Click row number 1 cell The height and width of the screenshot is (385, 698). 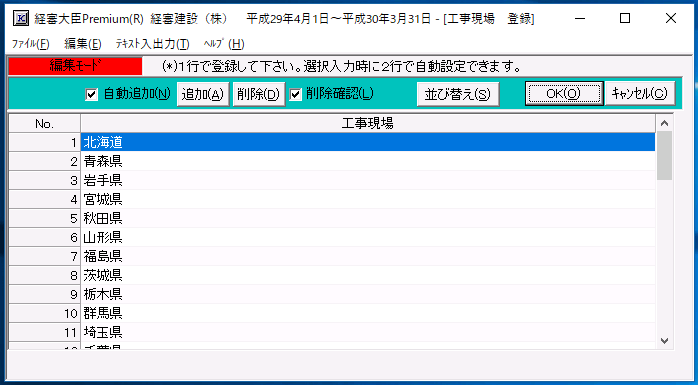click(x=45, y=142)
